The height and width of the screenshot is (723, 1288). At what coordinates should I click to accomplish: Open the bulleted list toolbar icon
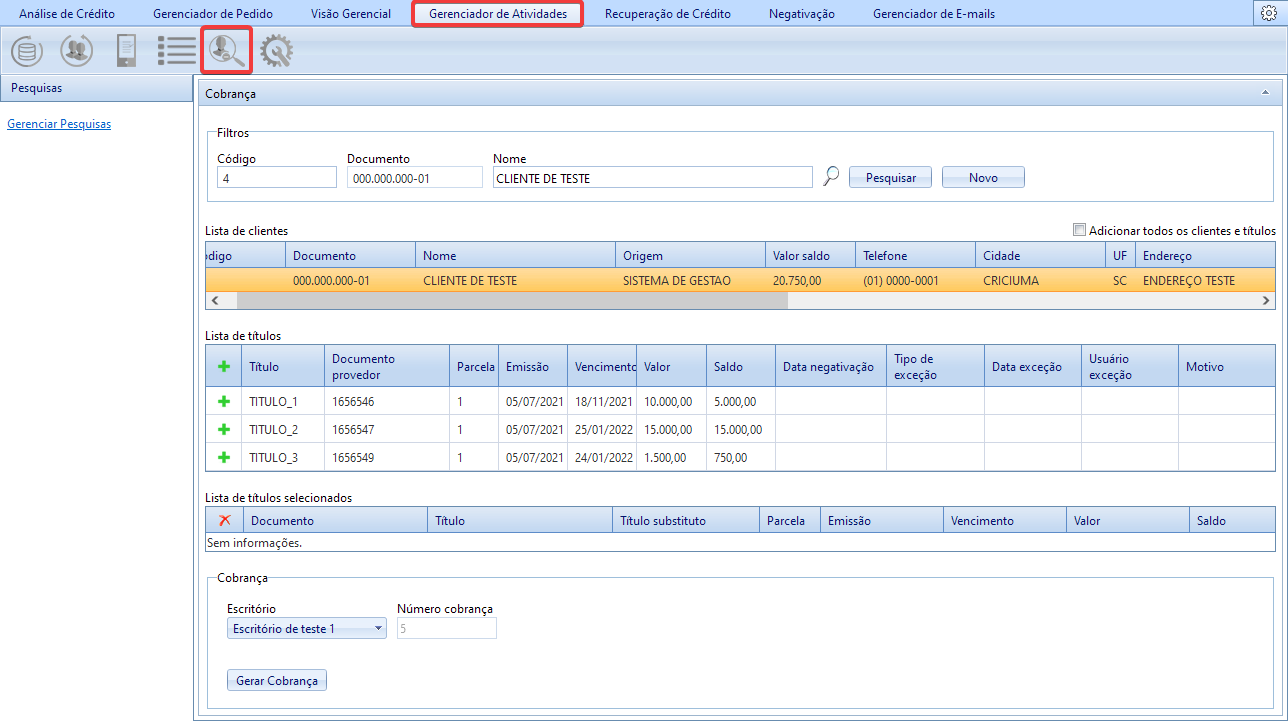(176, 51)
